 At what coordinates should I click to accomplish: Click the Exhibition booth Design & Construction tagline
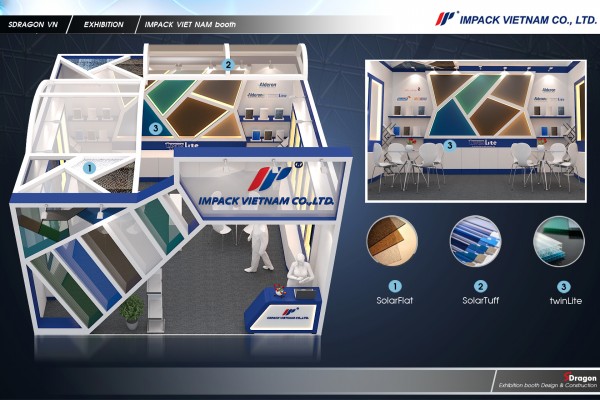(548, 385)
